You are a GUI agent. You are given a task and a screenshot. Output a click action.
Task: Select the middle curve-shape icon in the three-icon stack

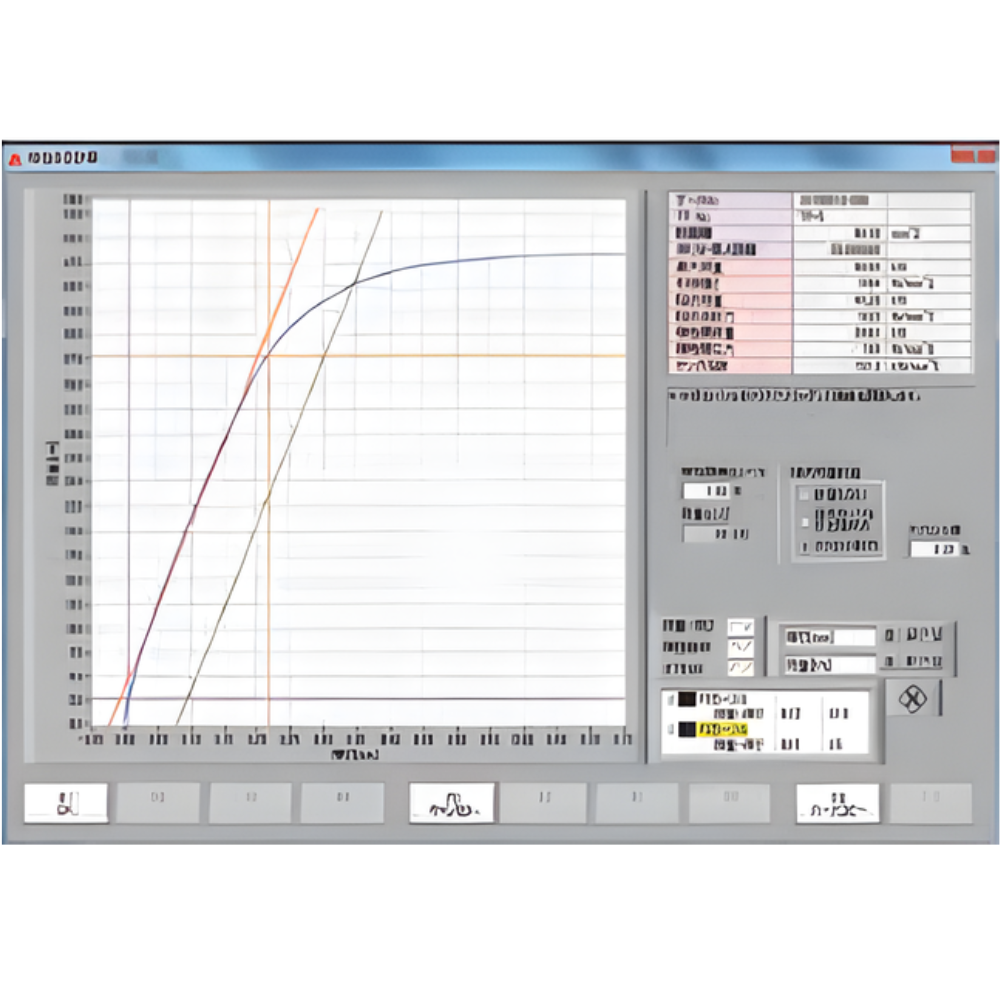tap(741, 647)
